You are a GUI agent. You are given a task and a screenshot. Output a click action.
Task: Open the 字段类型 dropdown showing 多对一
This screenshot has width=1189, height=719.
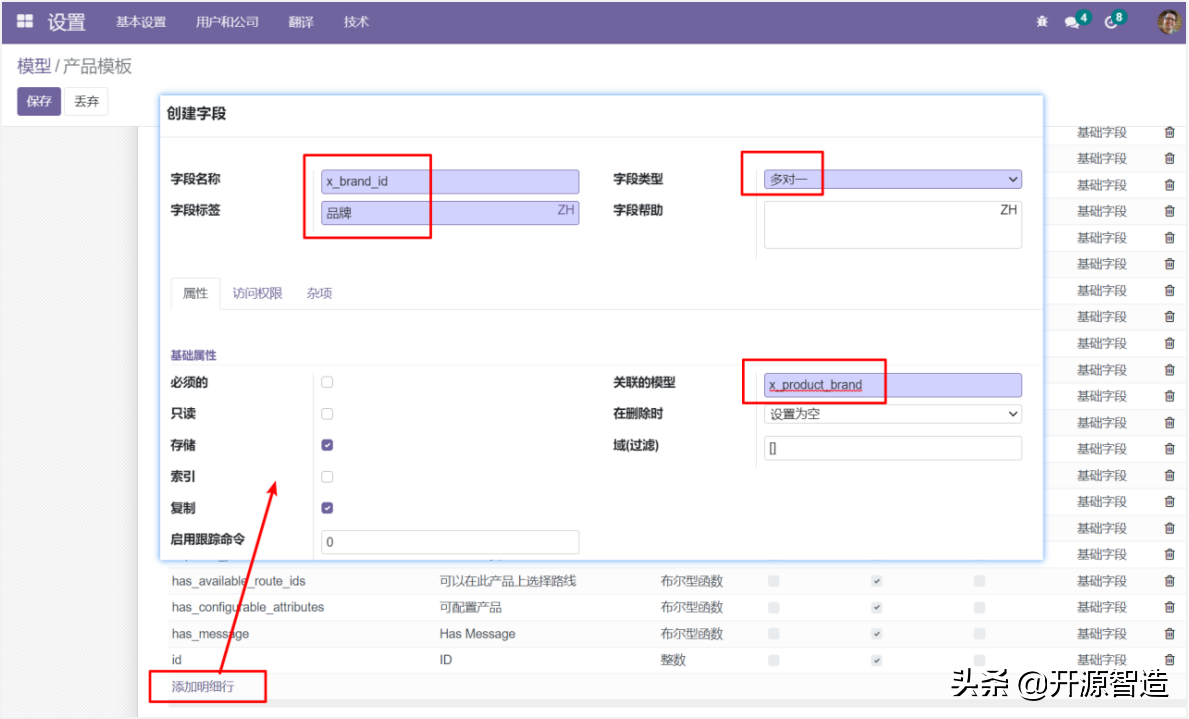[893, 180]
